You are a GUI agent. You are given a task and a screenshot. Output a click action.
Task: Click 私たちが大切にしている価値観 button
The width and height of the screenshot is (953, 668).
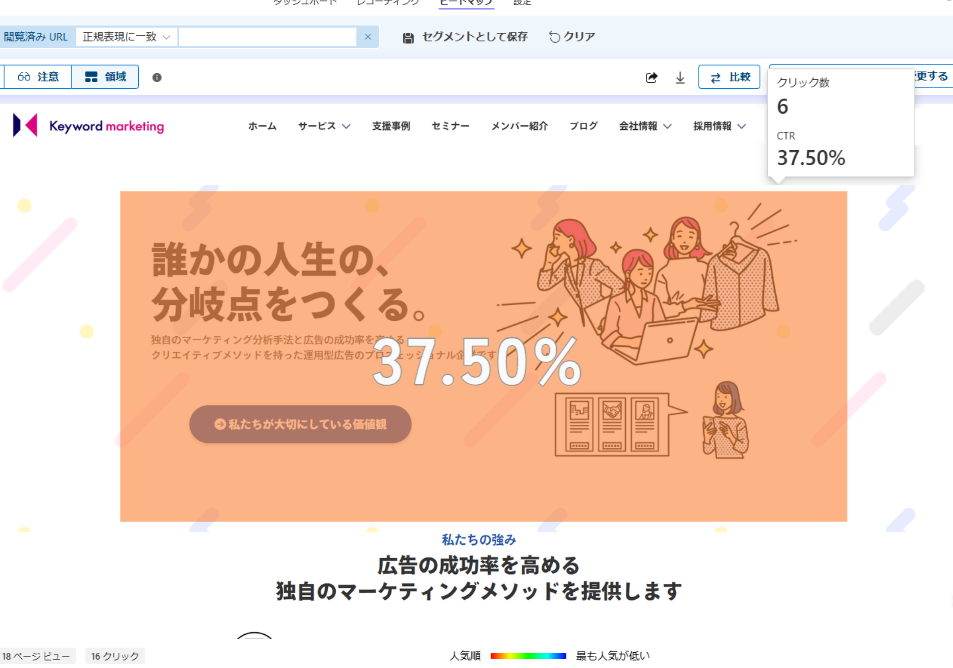(x=300, y=424)
